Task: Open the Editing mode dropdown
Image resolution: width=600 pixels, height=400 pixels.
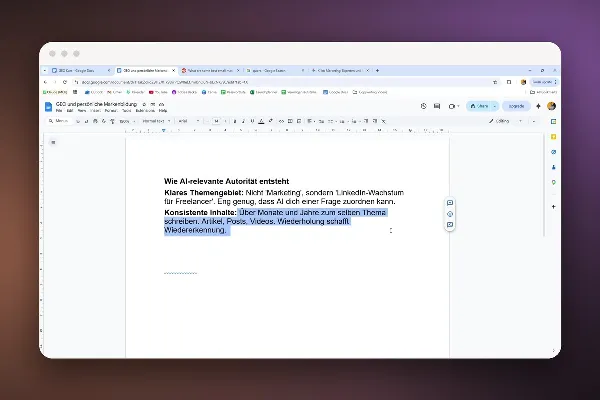Action: (505, 121)
